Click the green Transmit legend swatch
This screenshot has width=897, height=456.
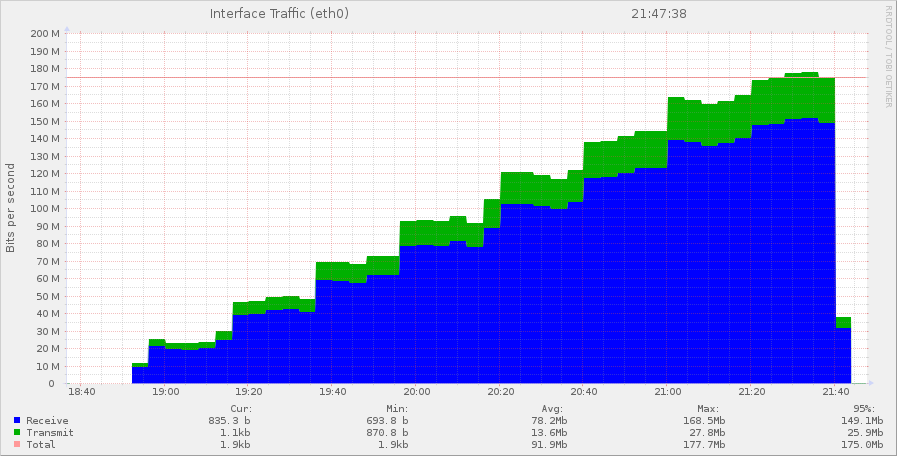pos(17,433)
